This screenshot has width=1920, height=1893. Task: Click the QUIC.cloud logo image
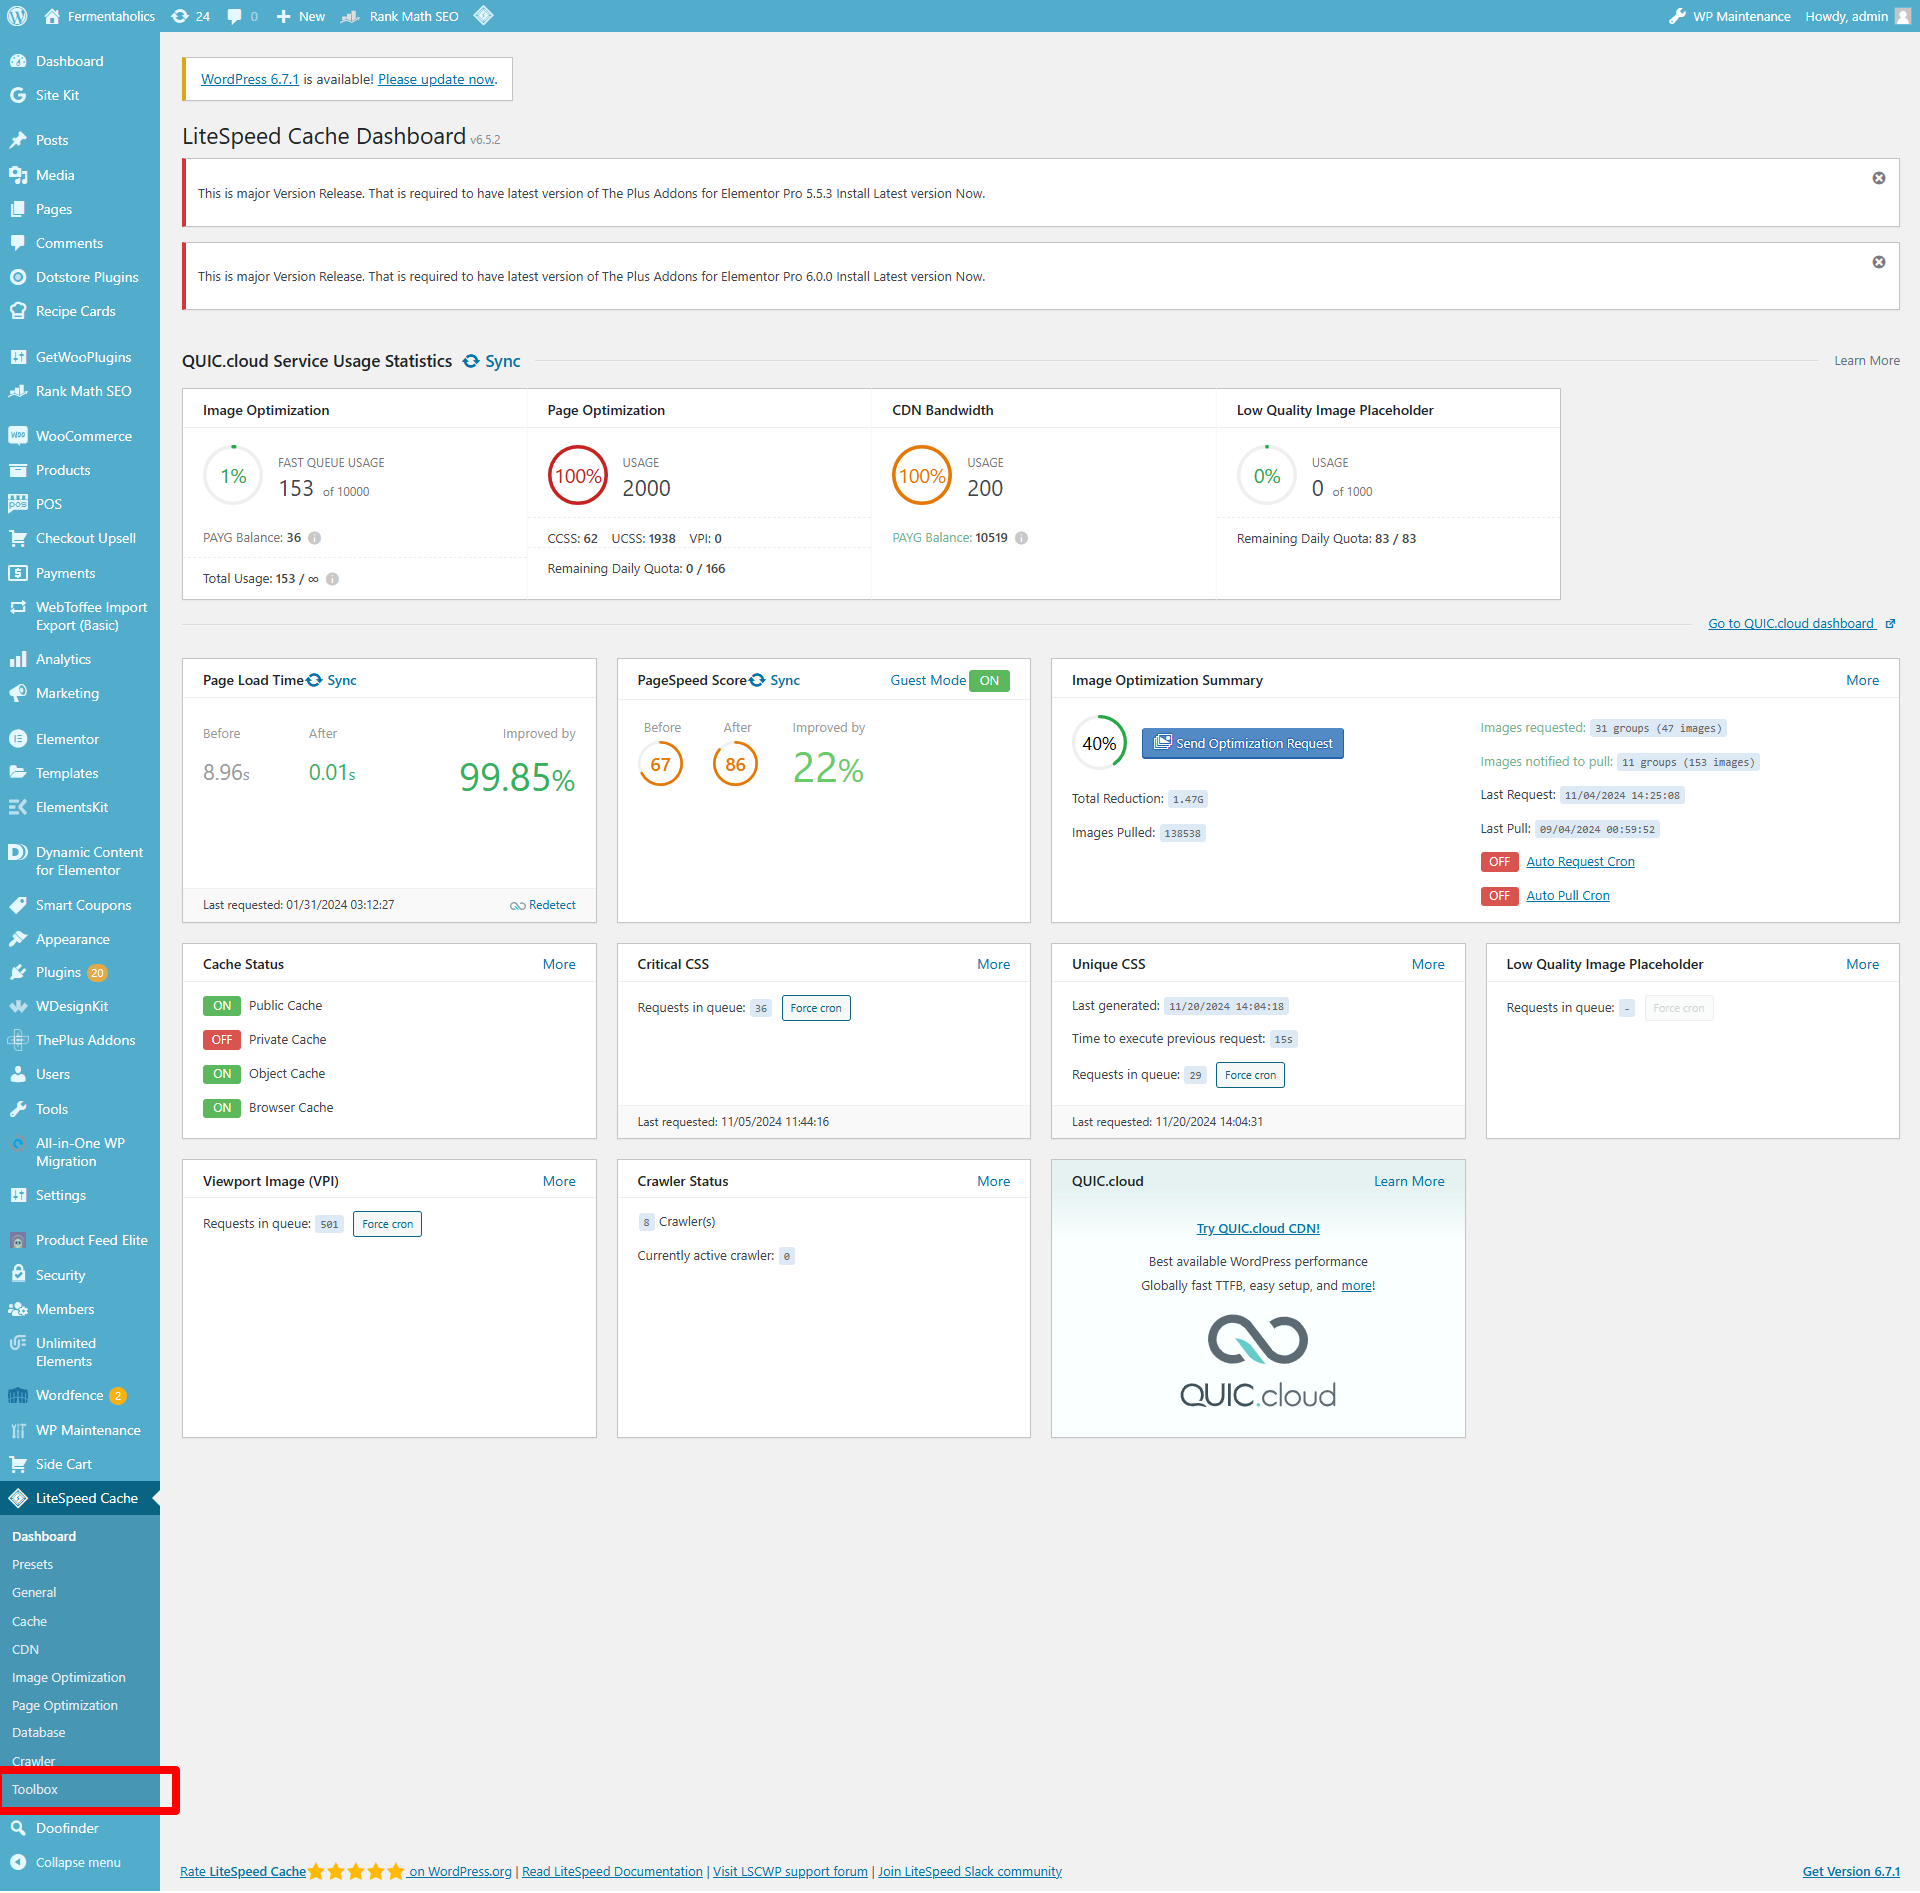[x=1258, y=1360]
